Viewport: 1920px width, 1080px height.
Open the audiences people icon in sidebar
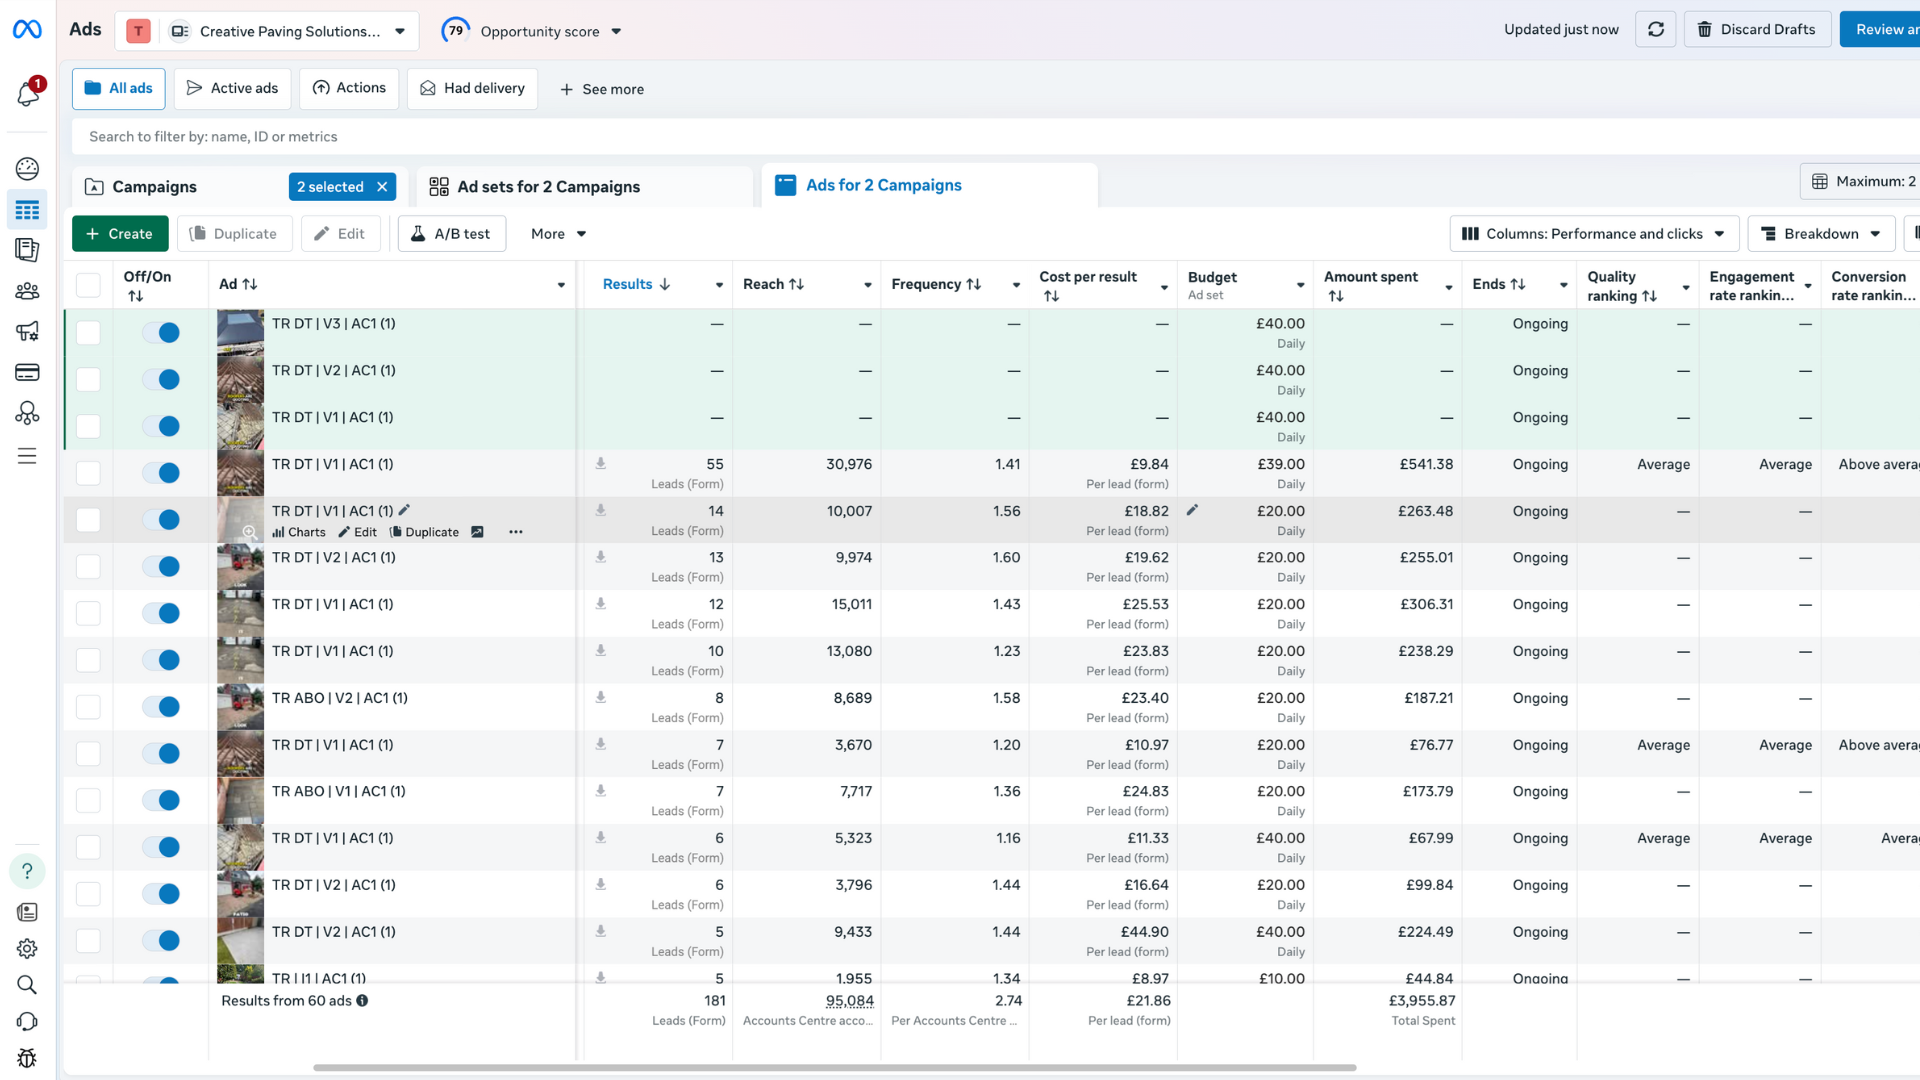coord(27,291)
